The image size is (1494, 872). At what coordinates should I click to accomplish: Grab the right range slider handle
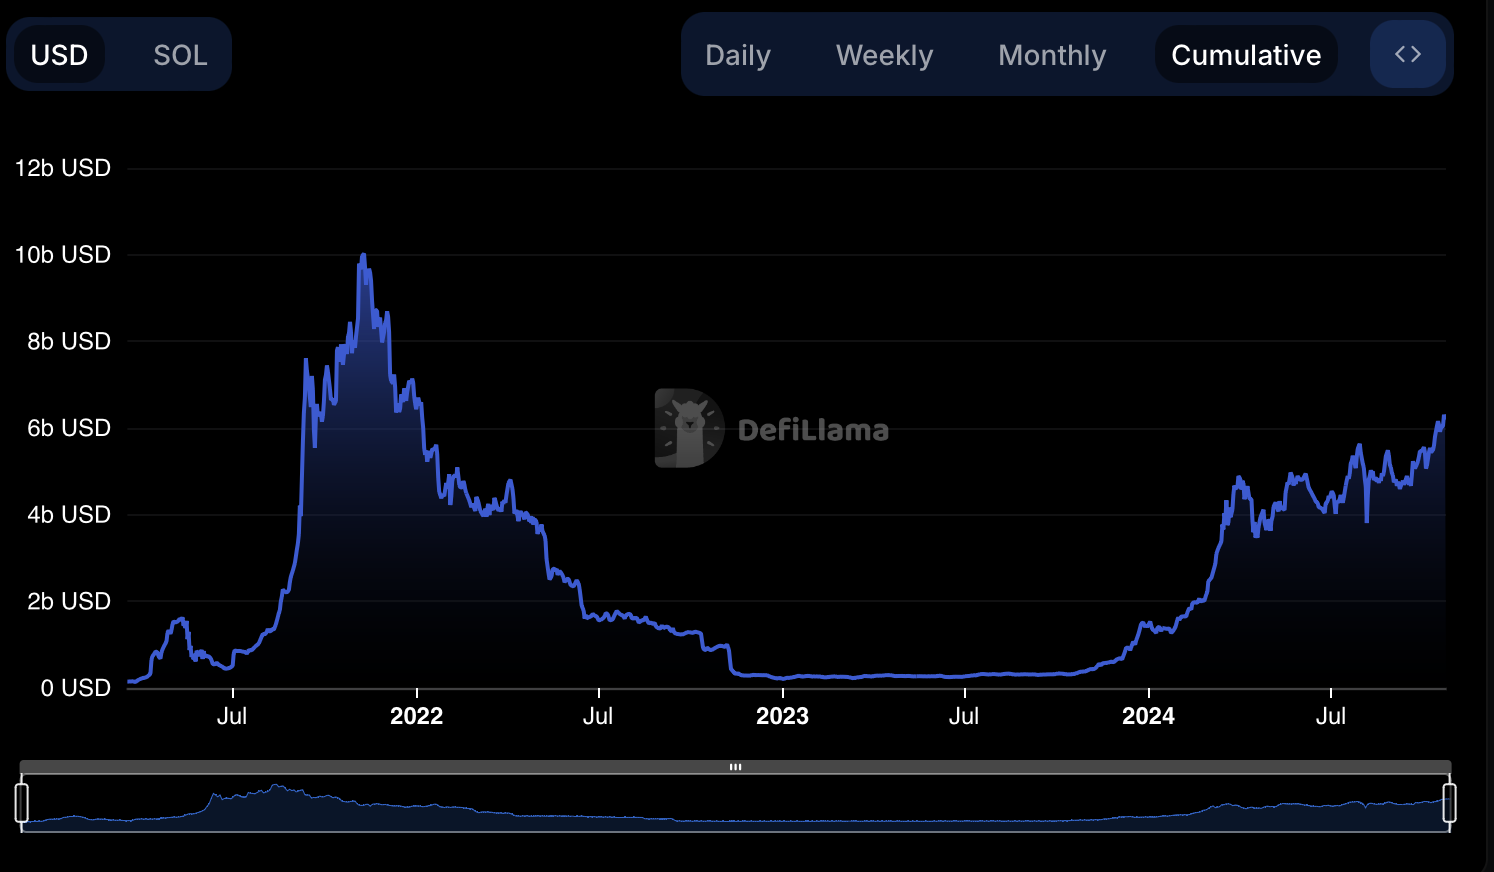click(1449, 803)
